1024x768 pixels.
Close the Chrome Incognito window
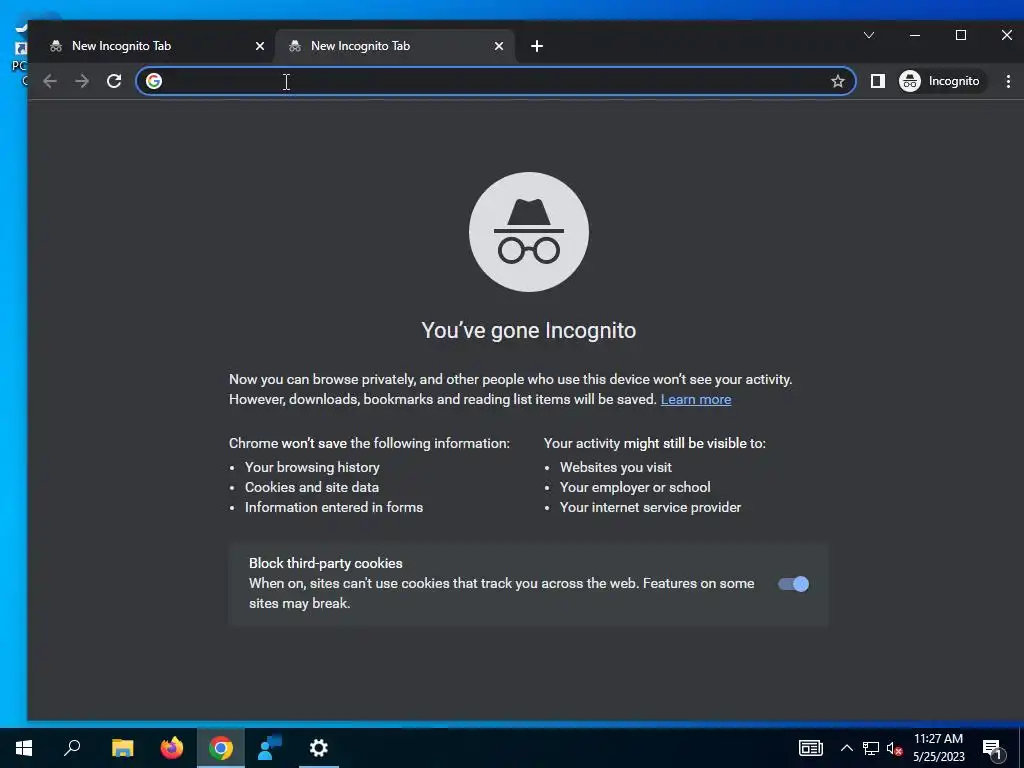tap(1006, 35)
